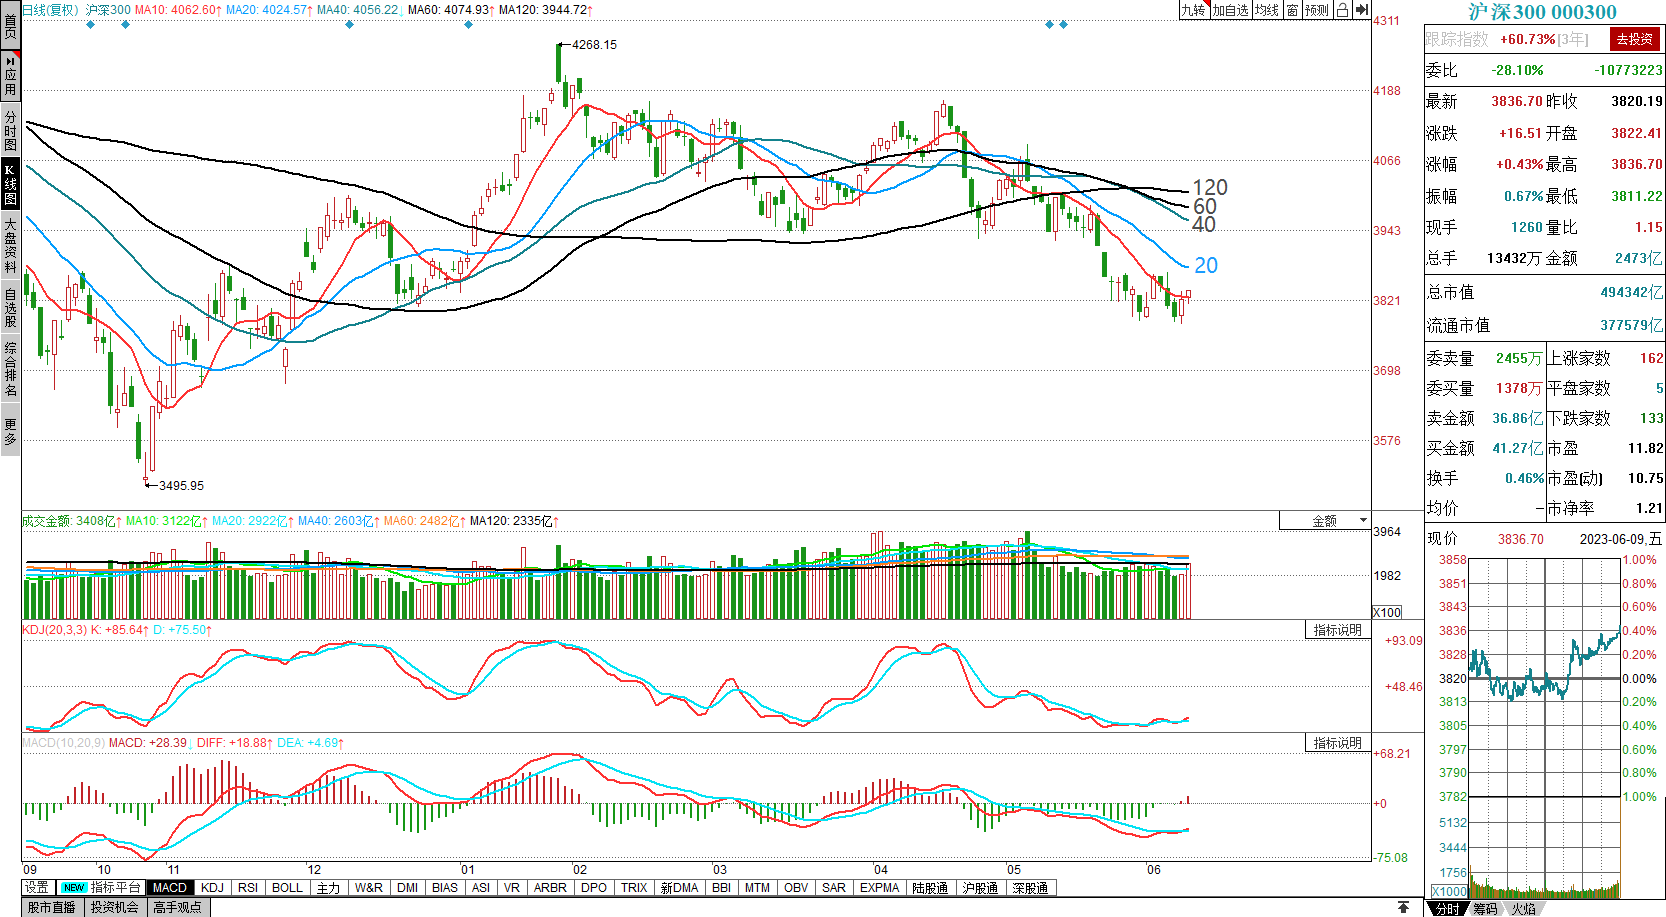Select the BOLL indicator tab

tap(287, 887)
